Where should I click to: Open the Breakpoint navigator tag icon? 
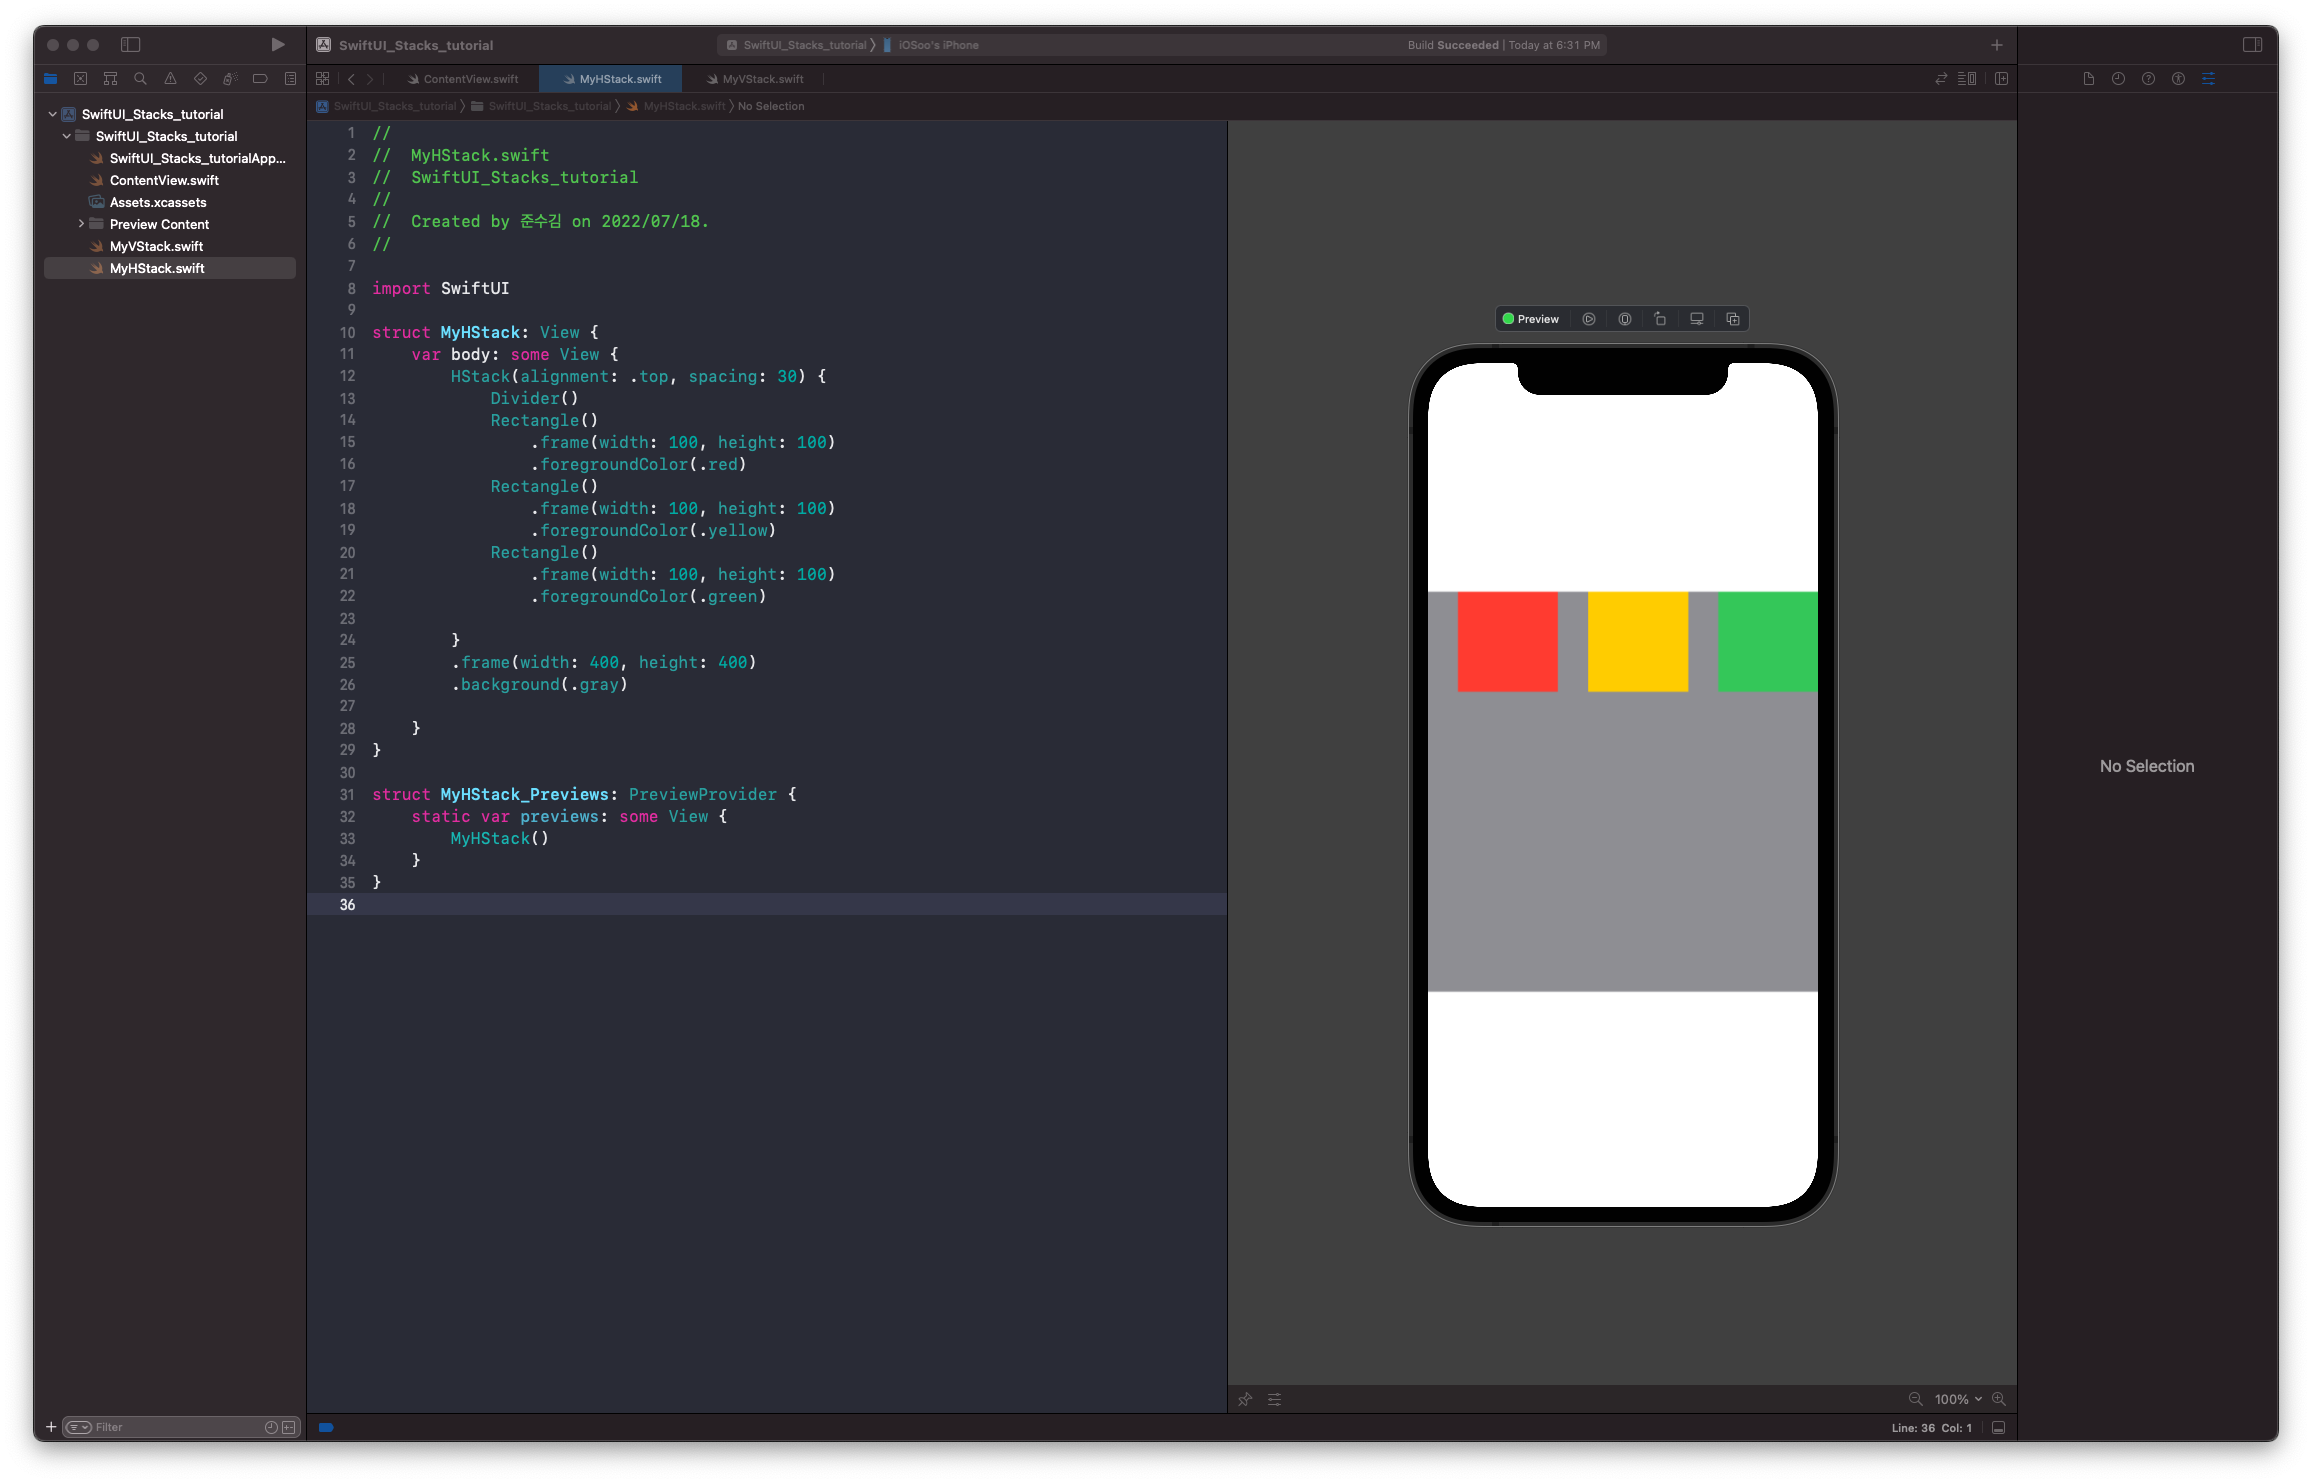point(260,78)
